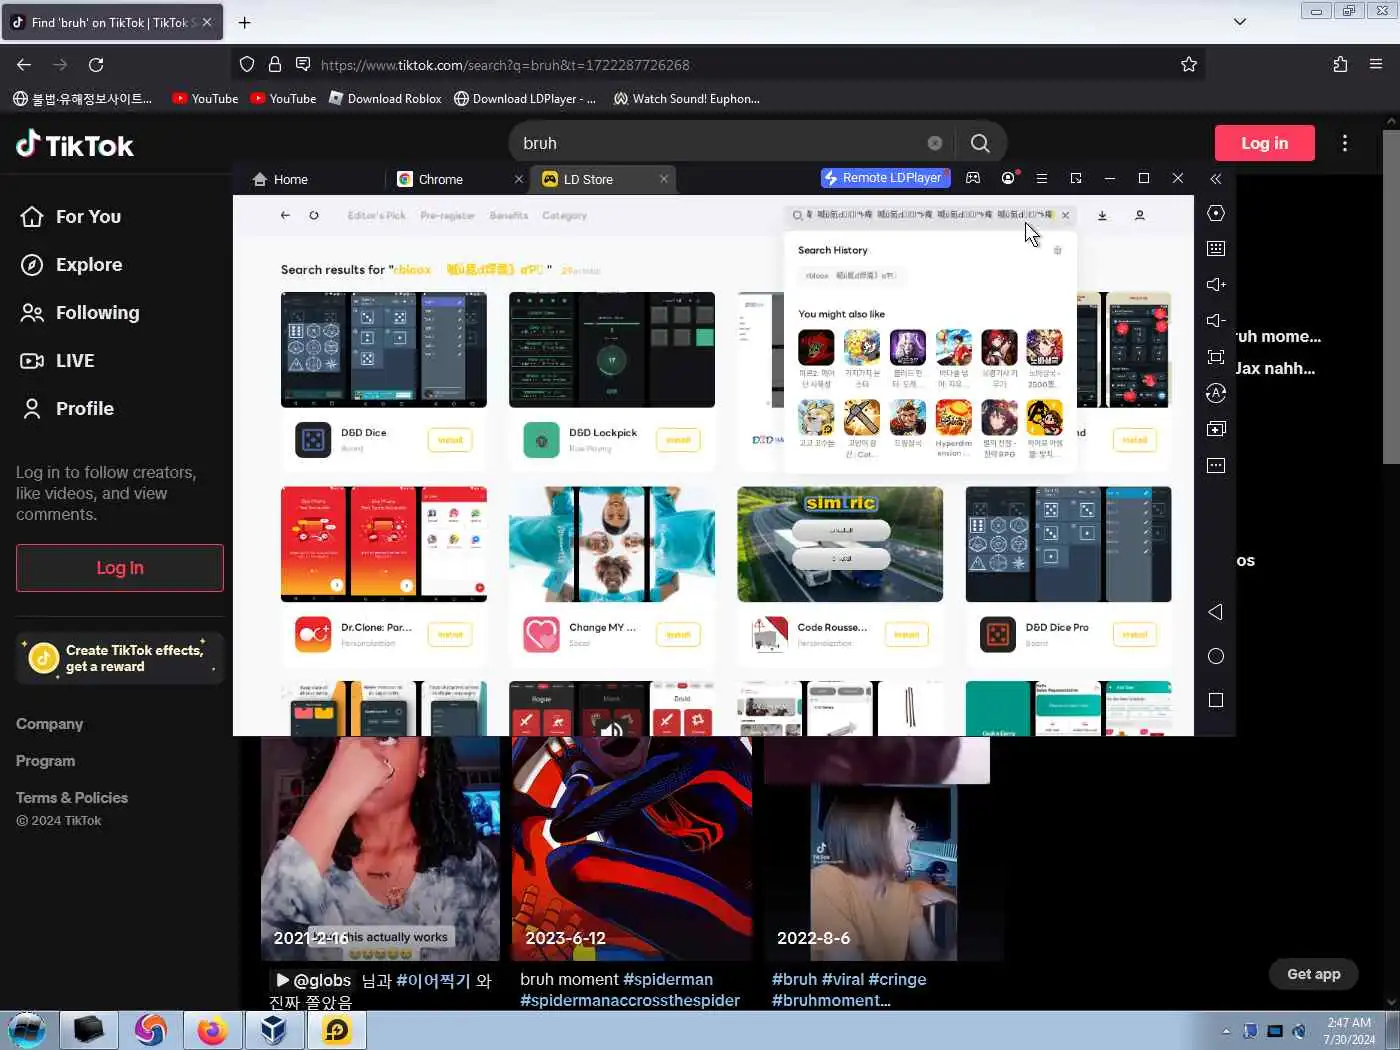Close the Chrome tab in LDPlayer

click(x=518, y=179)
